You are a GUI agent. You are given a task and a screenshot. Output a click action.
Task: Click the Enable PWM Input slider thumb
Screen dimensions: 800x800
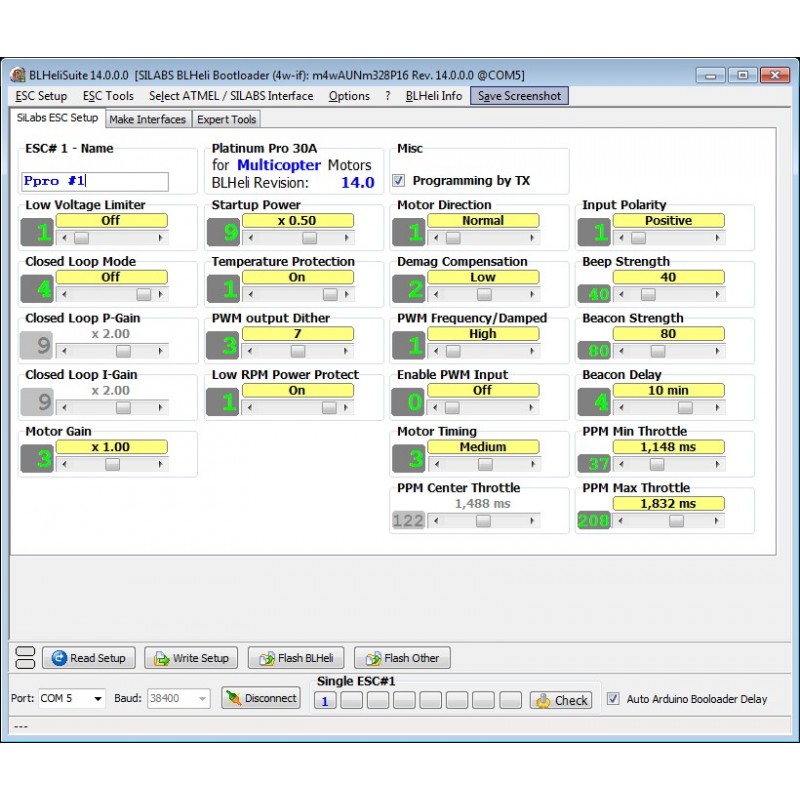coord(452,408)
